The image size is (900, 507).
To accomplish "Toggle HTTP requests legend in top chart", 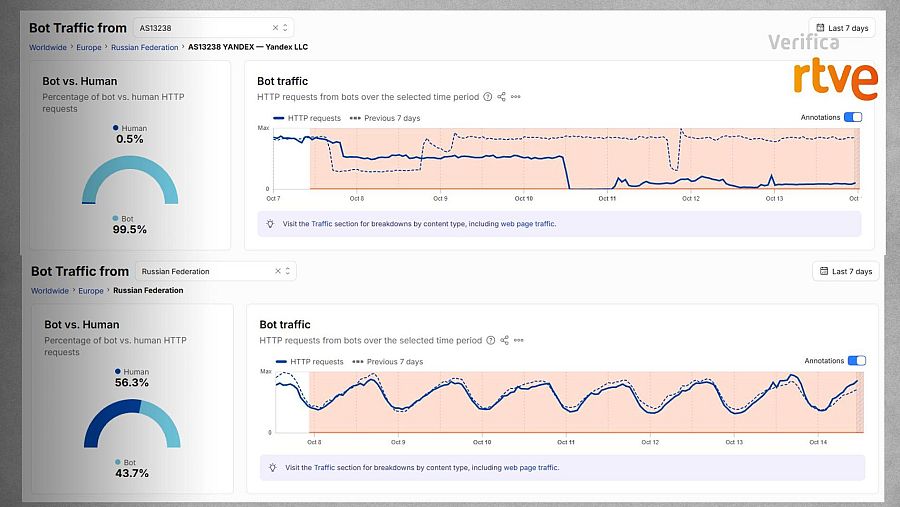I will pyautogui.click(x=307, y=118).
